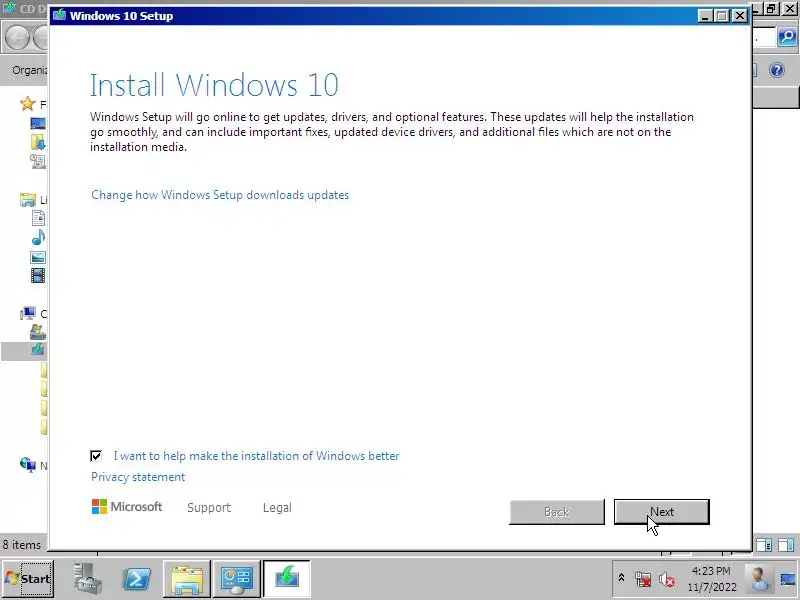Switch to Windows 10 Setup taskbar button

[286, 579]
